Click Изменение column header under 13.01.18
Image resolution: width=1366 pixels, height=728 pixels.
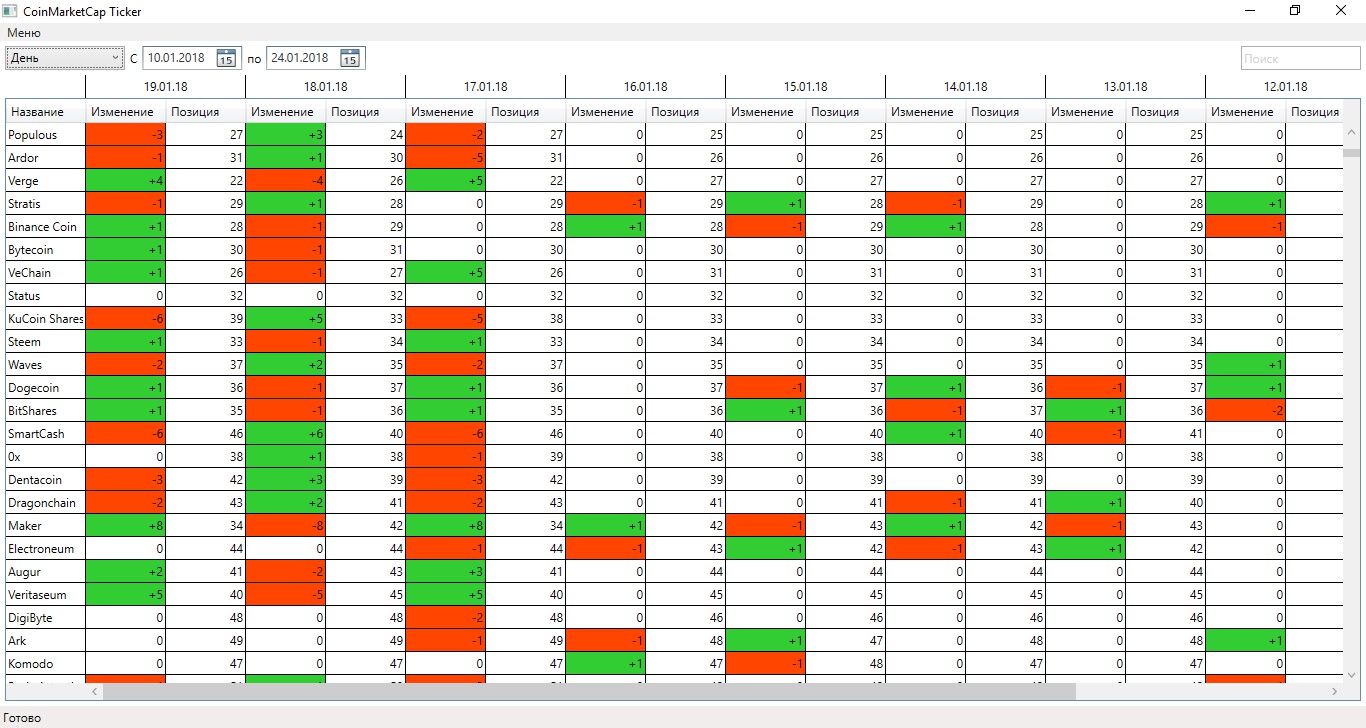(x=1086, y=111)
